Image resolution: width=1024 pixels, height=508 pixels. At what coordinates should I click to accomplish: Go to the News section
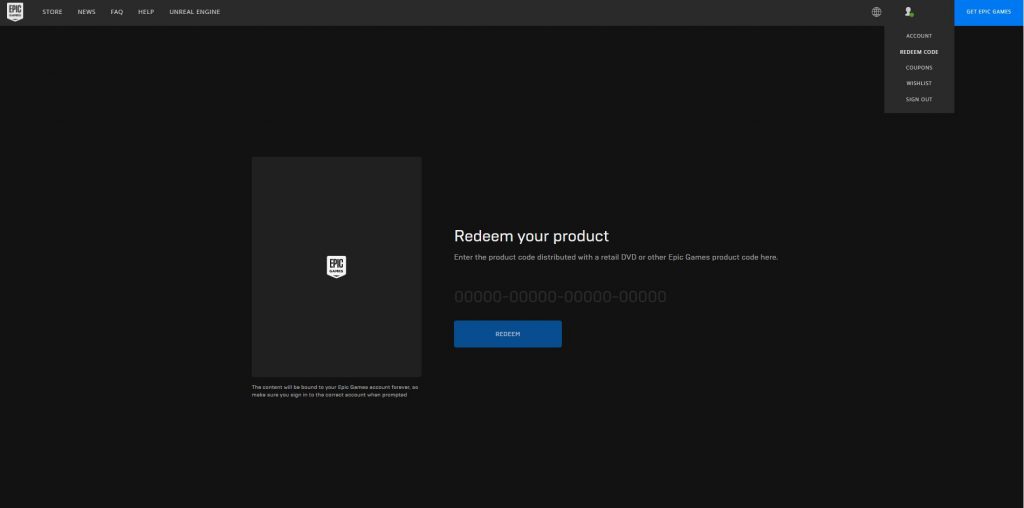[86, 12]
